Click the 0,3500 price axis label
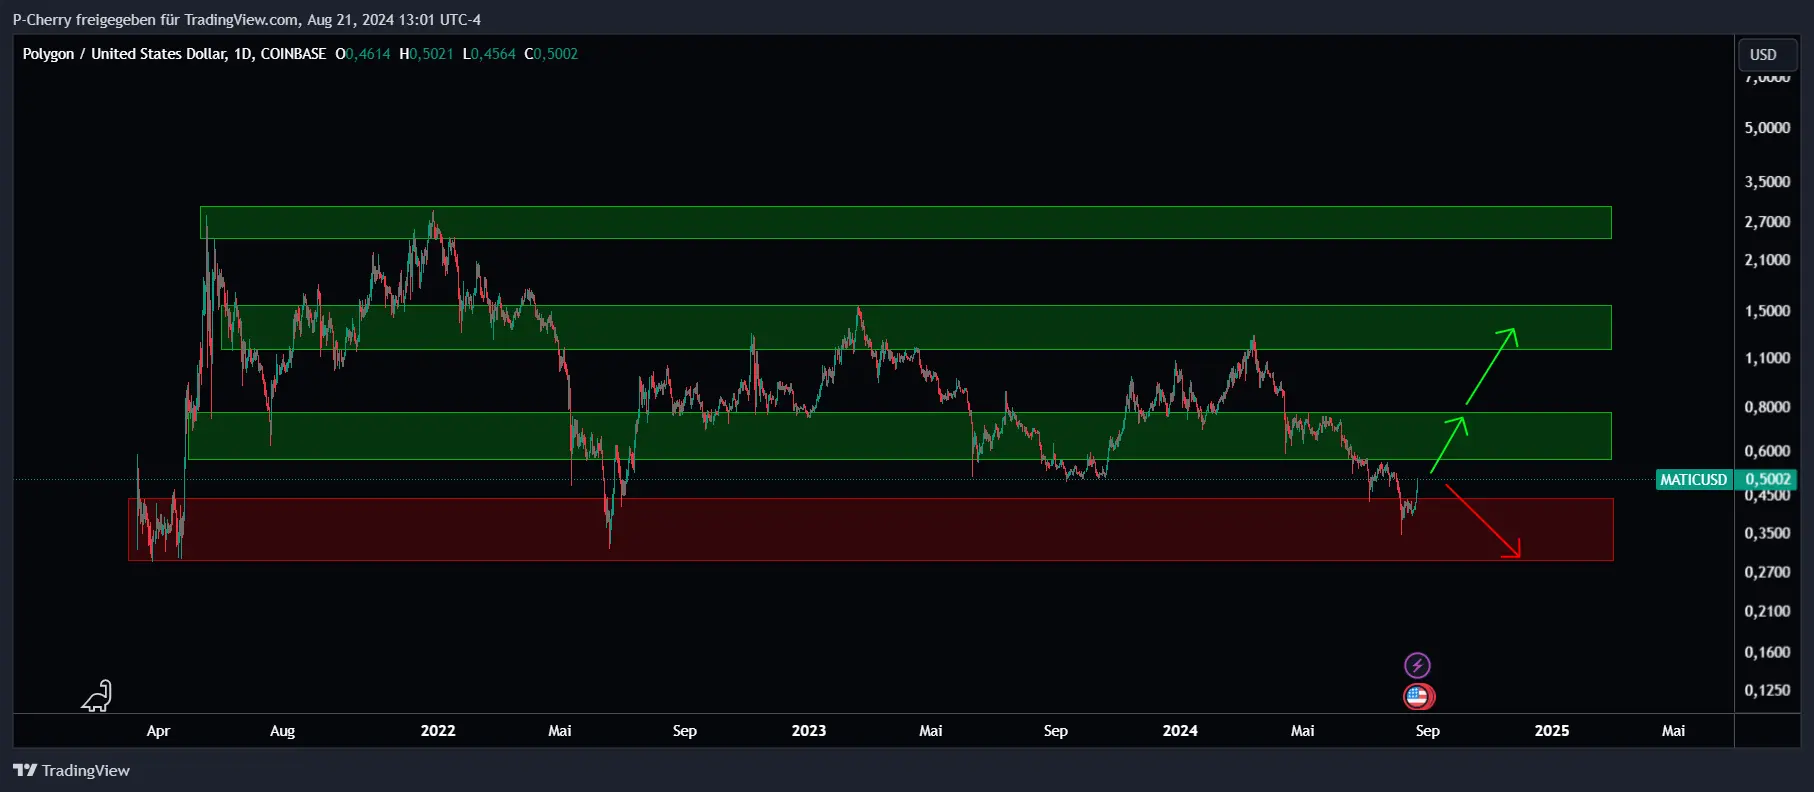 click(1767, 533)
